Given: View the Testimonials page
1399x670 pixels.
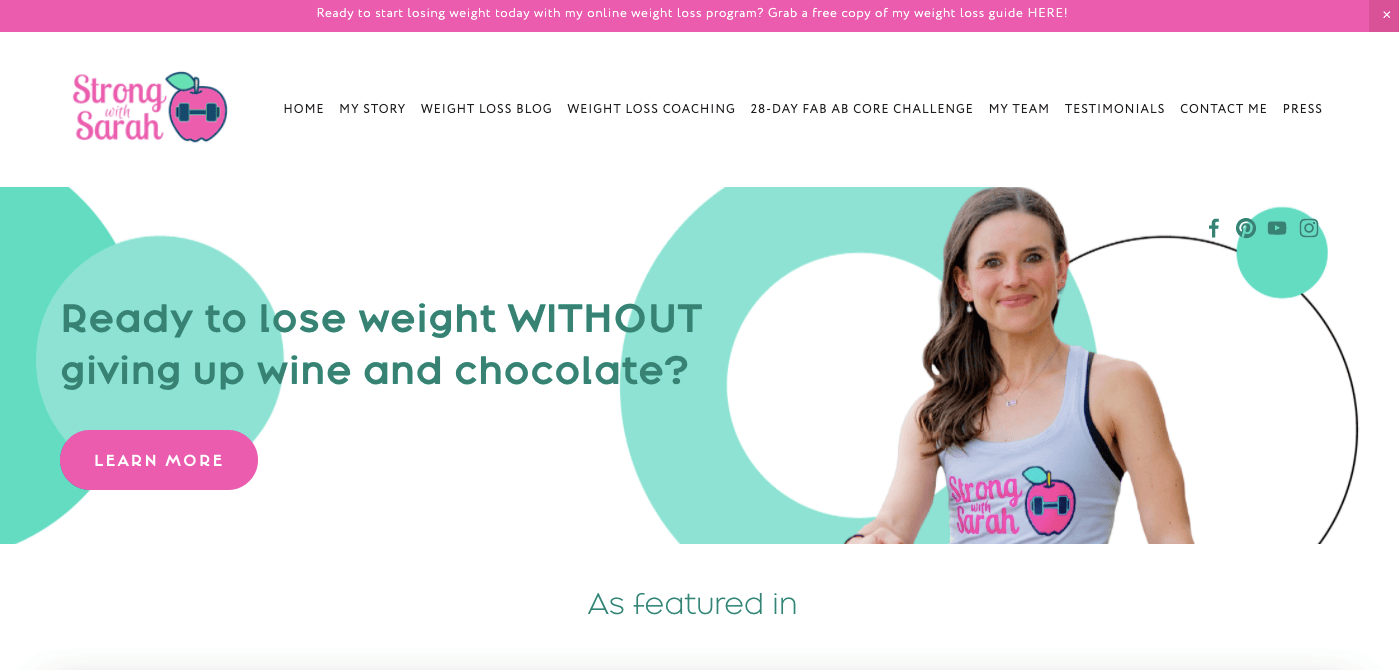Looking at the screenshot, I should pos(1115,109).
